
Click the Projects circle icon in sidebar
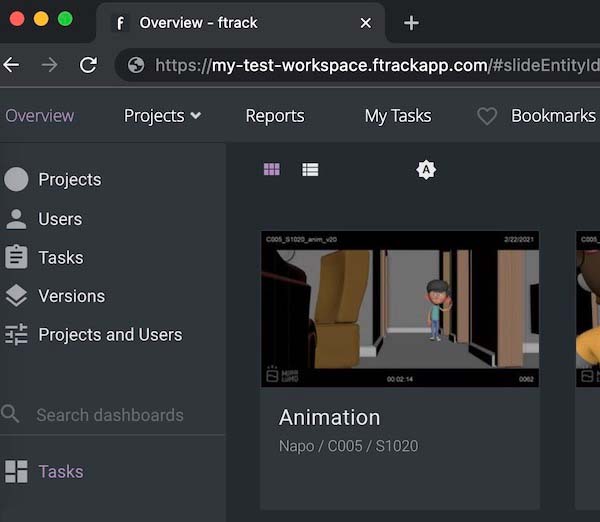[x=16, y=180]
